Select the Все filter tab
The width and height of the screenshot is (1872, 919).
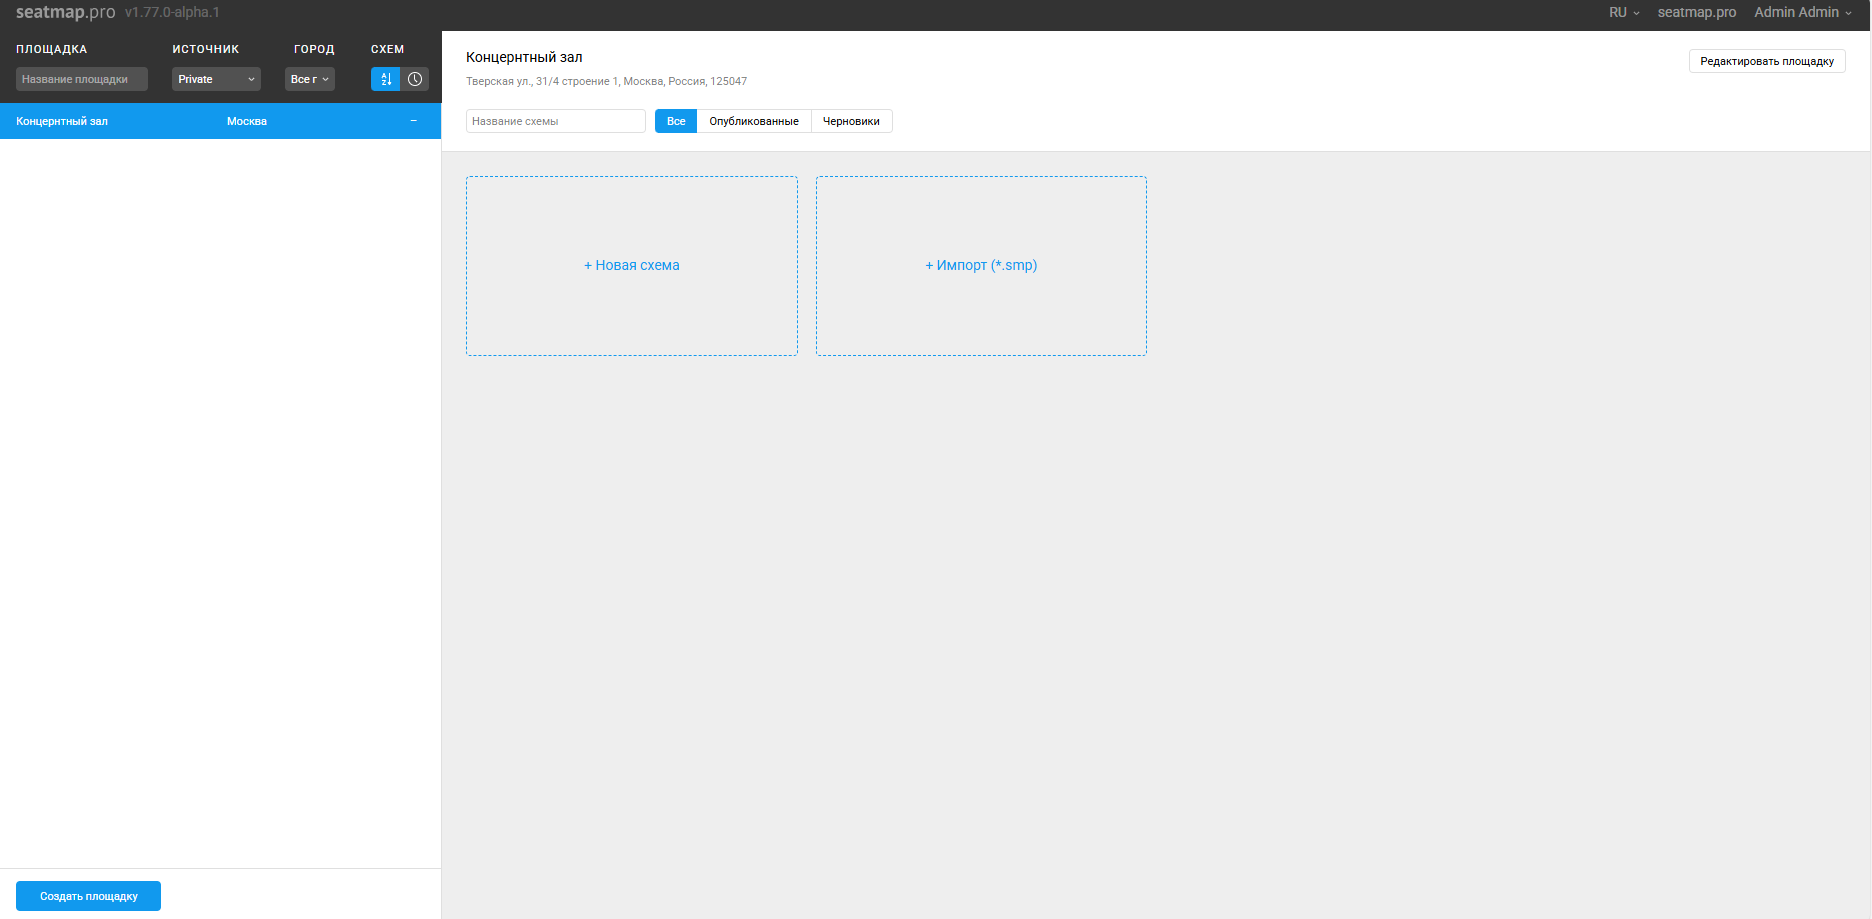tap(676, 121)
